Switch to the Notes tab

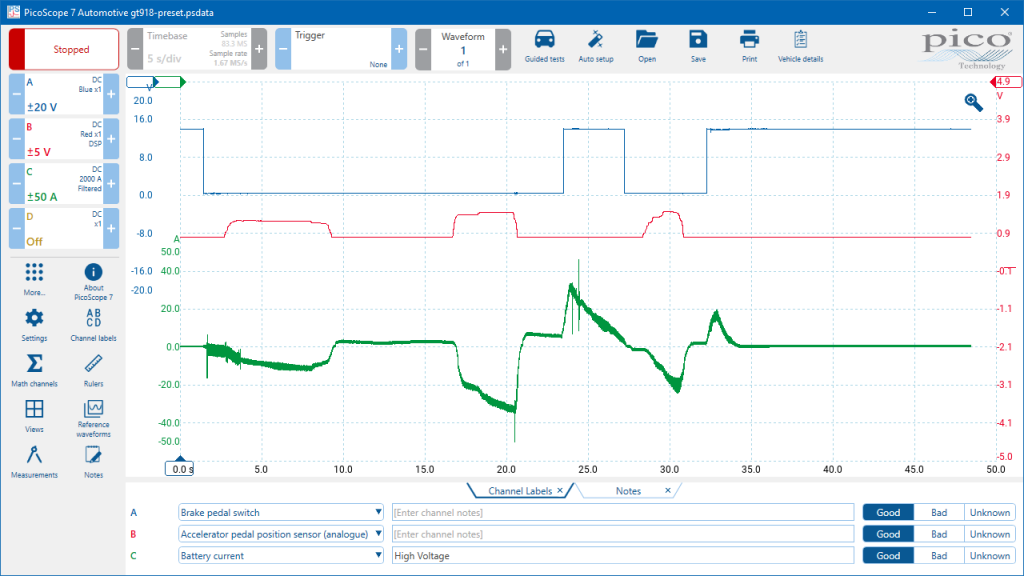coord(628,491)
